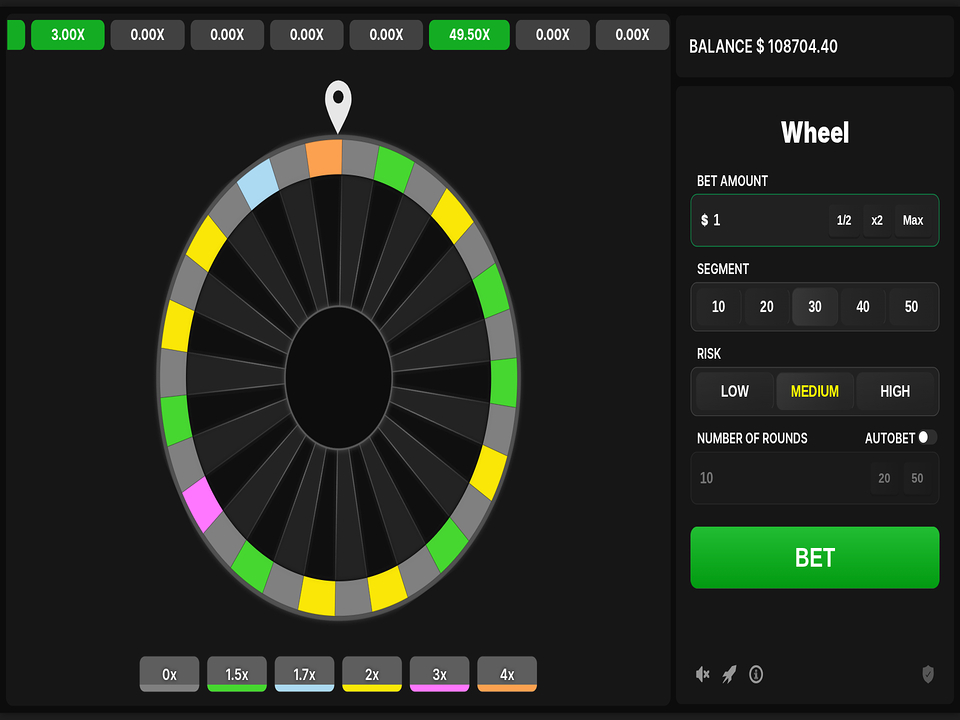The height and width of the screenshot is (720, 960).
Task: Unmute sound with the speaker icon
Action: coord(703,675)
